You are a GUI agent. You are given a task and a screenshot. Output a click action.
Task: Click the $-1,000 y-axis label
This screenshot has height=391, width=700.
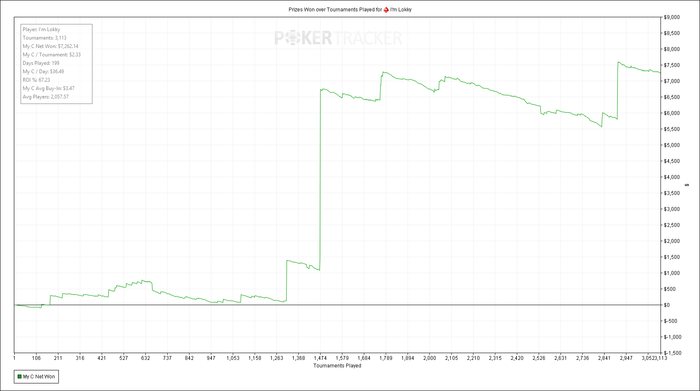[x=673, y=337]
